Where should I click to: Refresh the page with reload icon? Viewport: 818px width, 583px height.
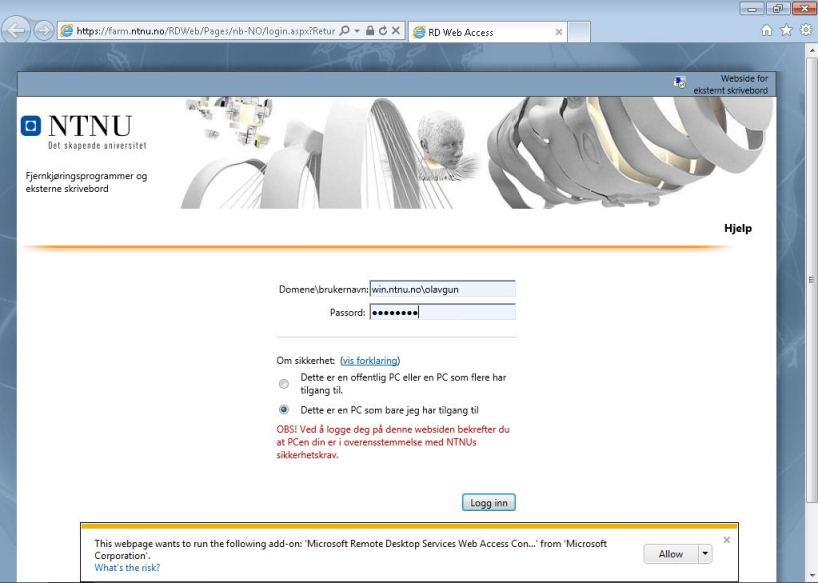[383, 31]
